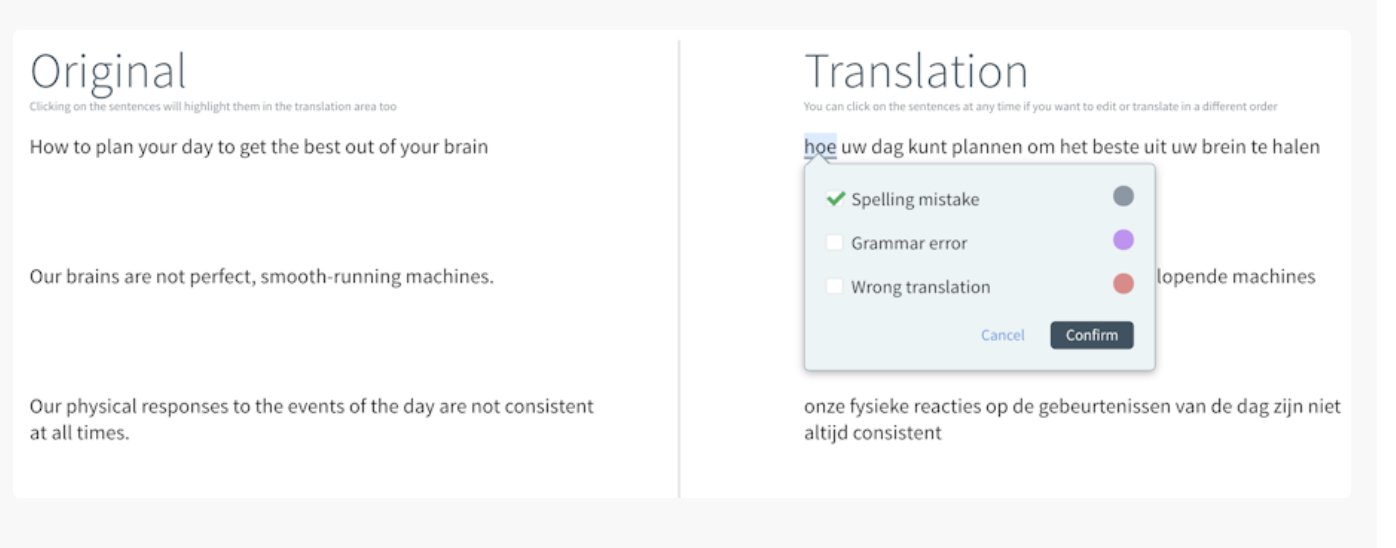
Task: Click the red Wrong translation color dot
Action: pos(1123,284)
